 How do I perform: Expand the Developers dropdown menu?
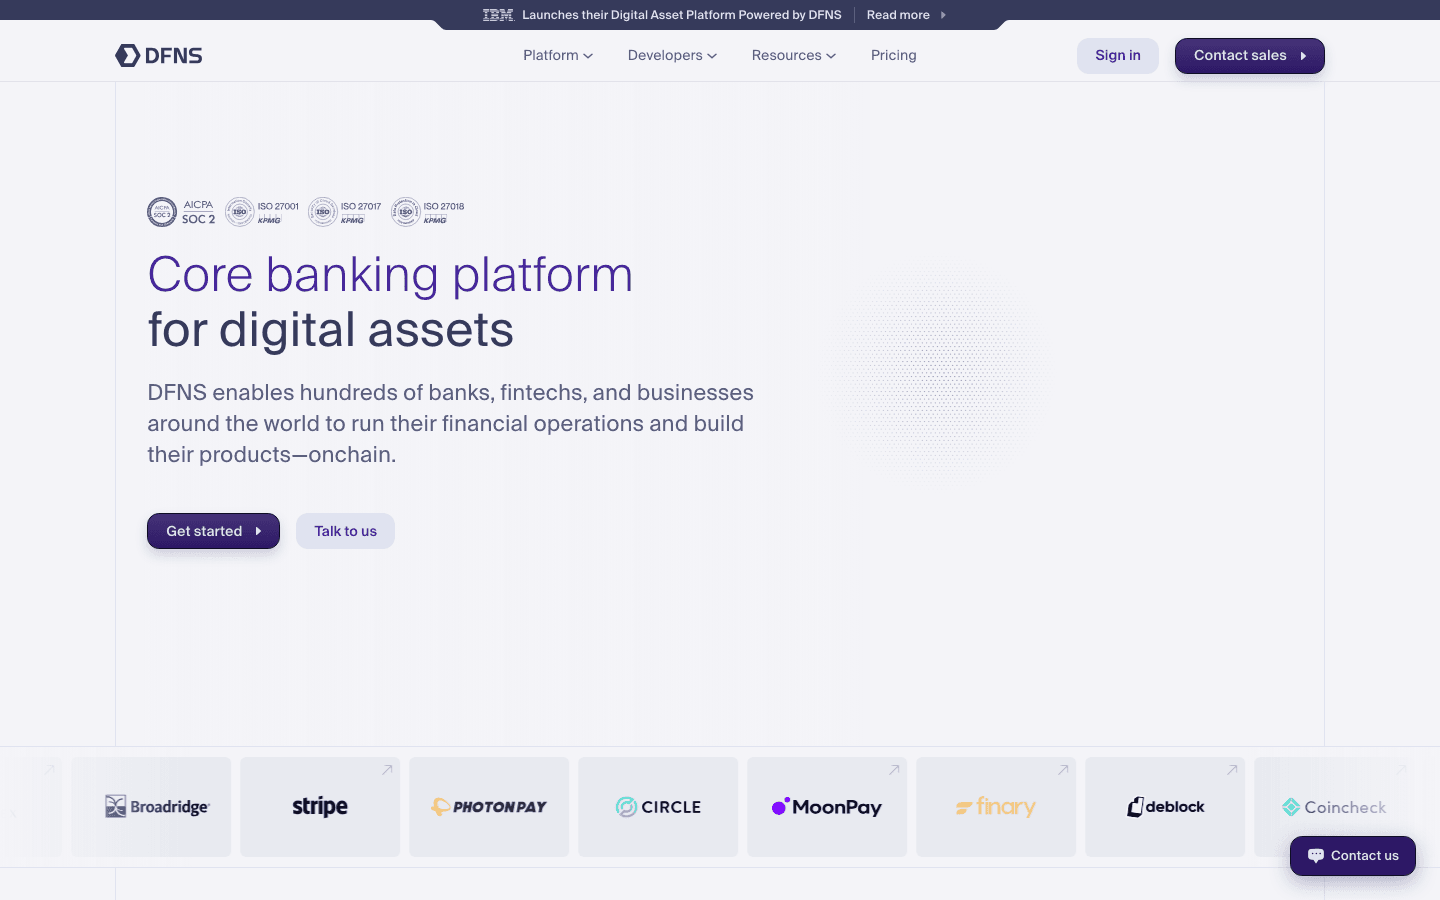tap(672, 55)
